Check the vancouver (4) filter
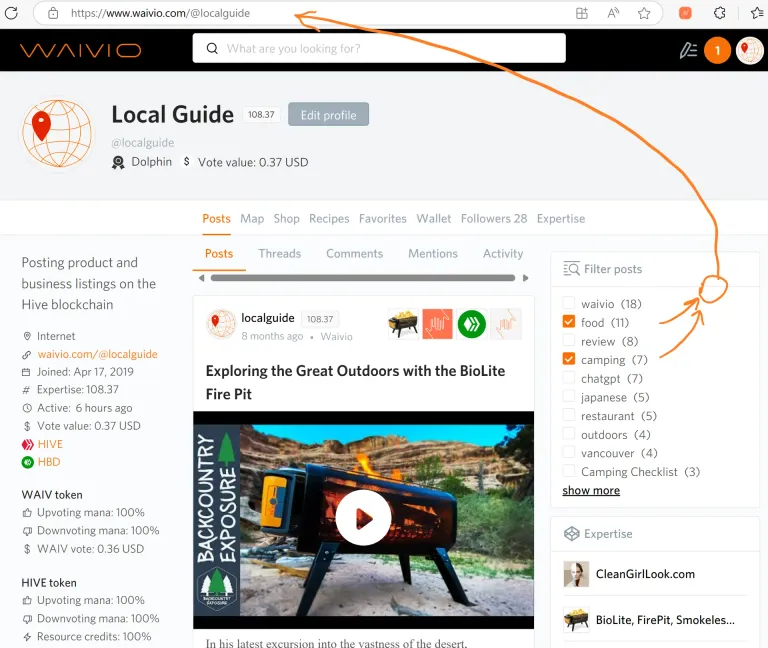 (569, 453)
